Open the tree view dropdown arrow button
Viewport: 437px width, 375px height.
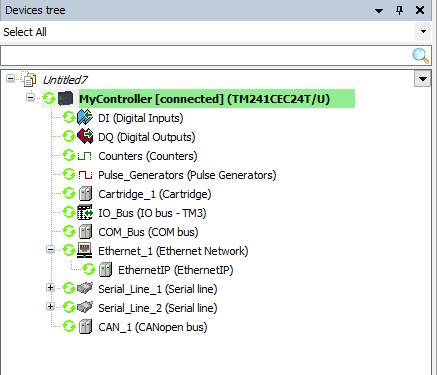(423, 79)
